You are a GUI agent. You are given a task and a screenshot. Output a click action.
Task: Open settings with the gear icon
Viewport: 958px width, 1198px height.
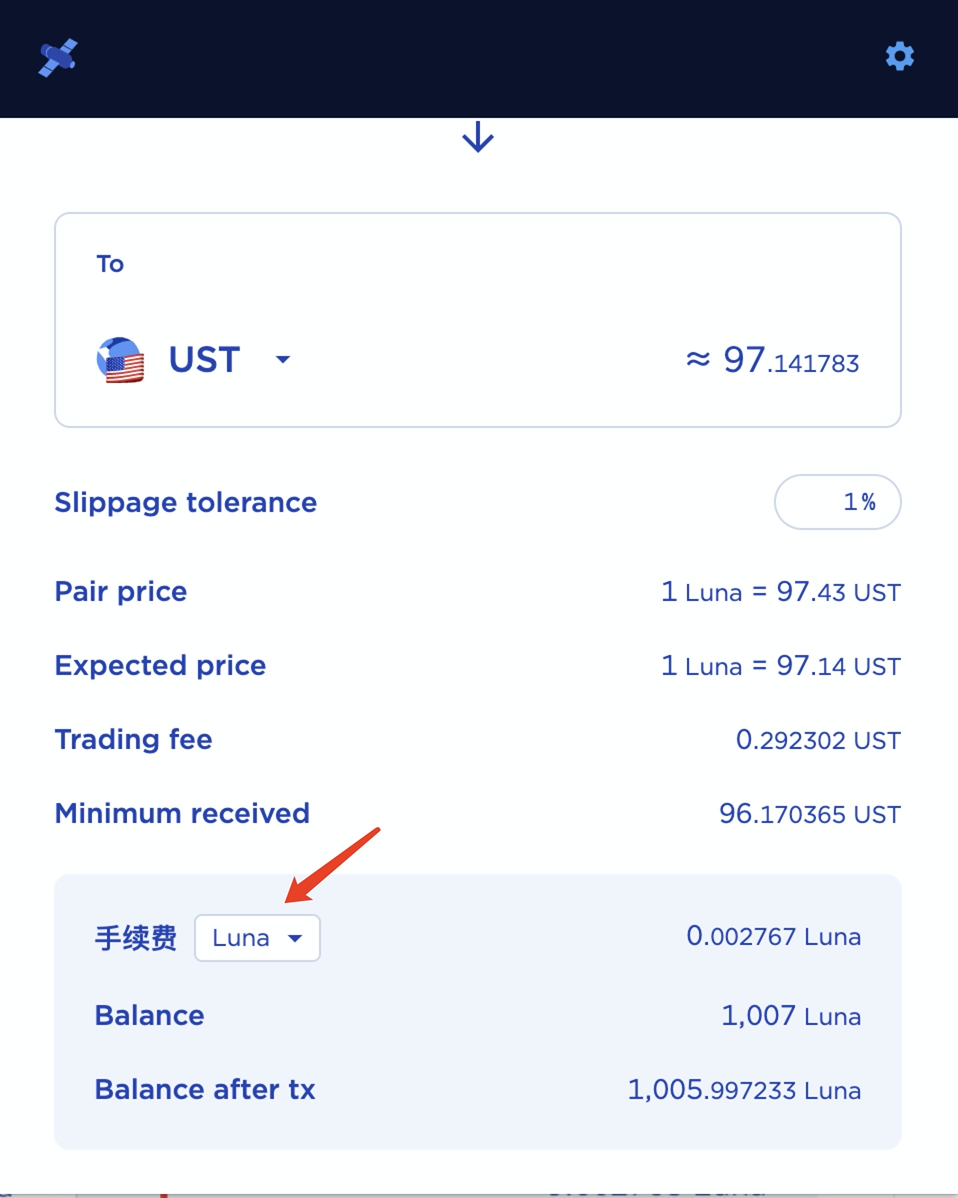coord(900,56)
